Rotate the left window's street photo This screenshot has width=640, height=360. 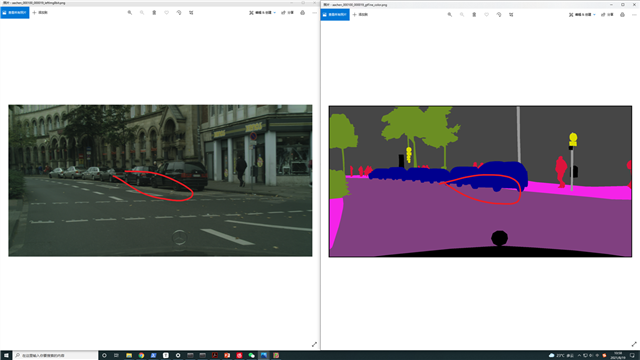179,13
